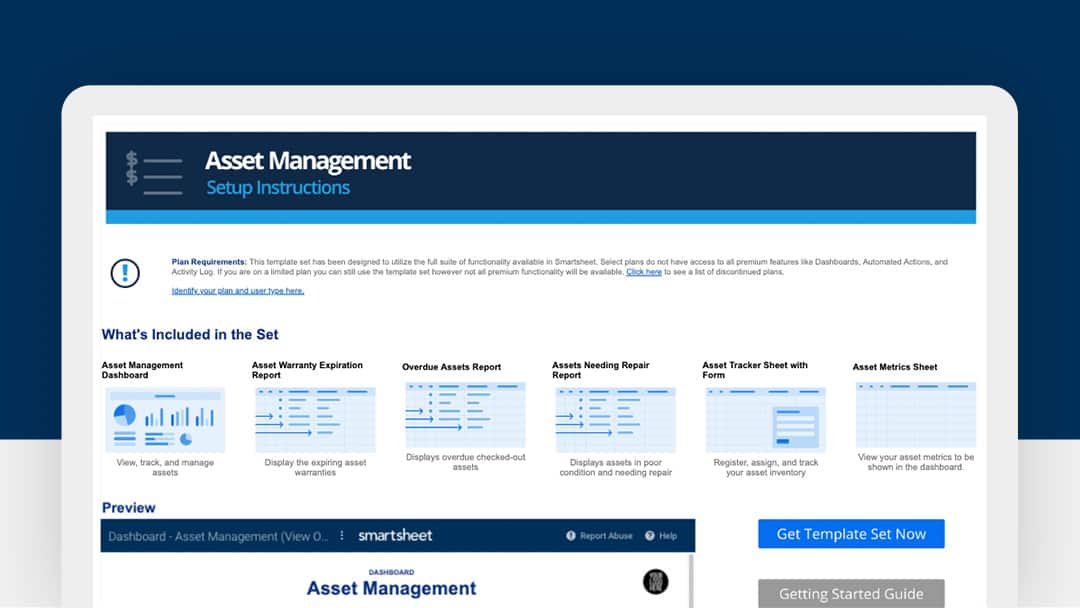This screenshot has height=608, width=1080.
Task: Open the Click here discontinued plans link
Action: tap(644, 270)
